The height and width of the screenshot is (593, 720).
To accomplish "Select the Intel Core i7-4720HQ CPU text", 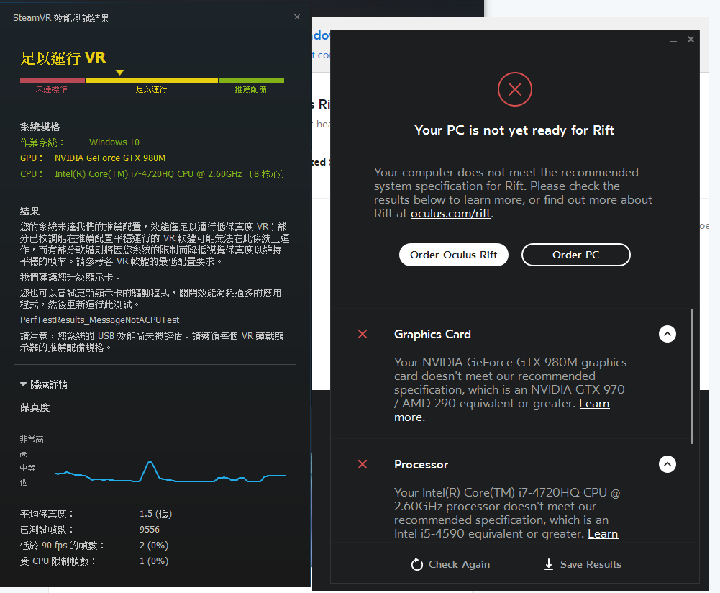I will point(169,174).
